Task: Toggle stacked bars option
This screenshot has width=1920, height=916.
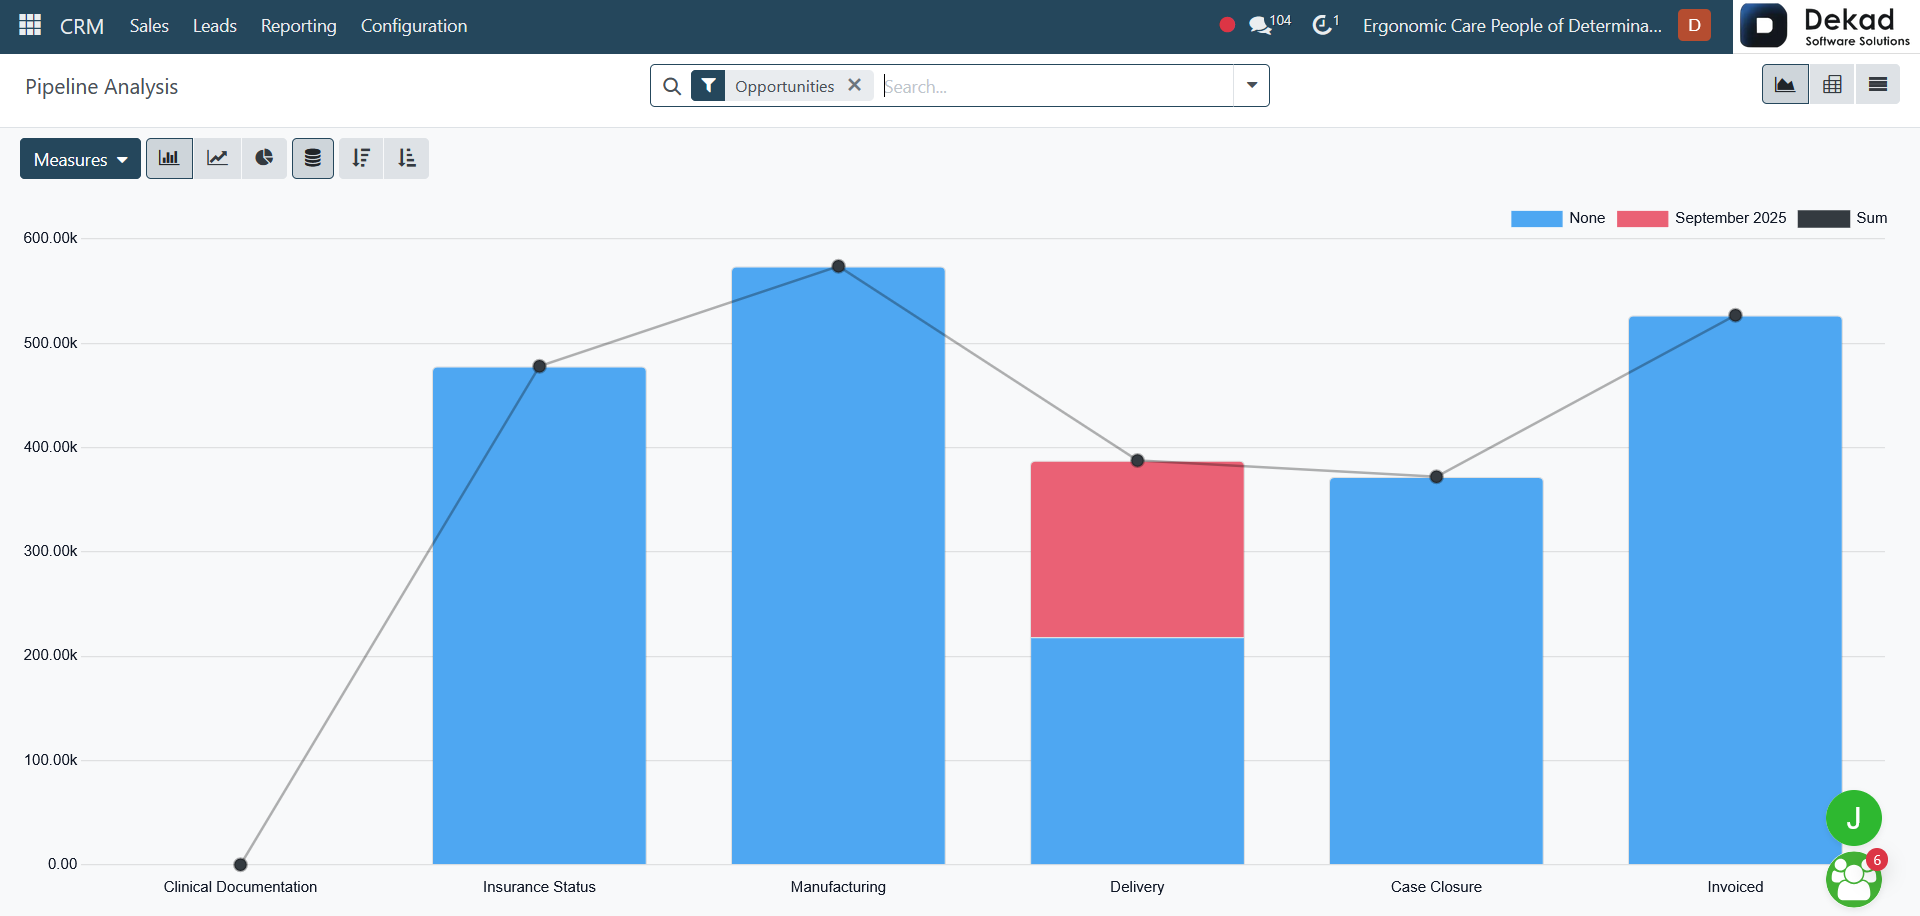Action: pyautogui.click(x=313, y=158)
